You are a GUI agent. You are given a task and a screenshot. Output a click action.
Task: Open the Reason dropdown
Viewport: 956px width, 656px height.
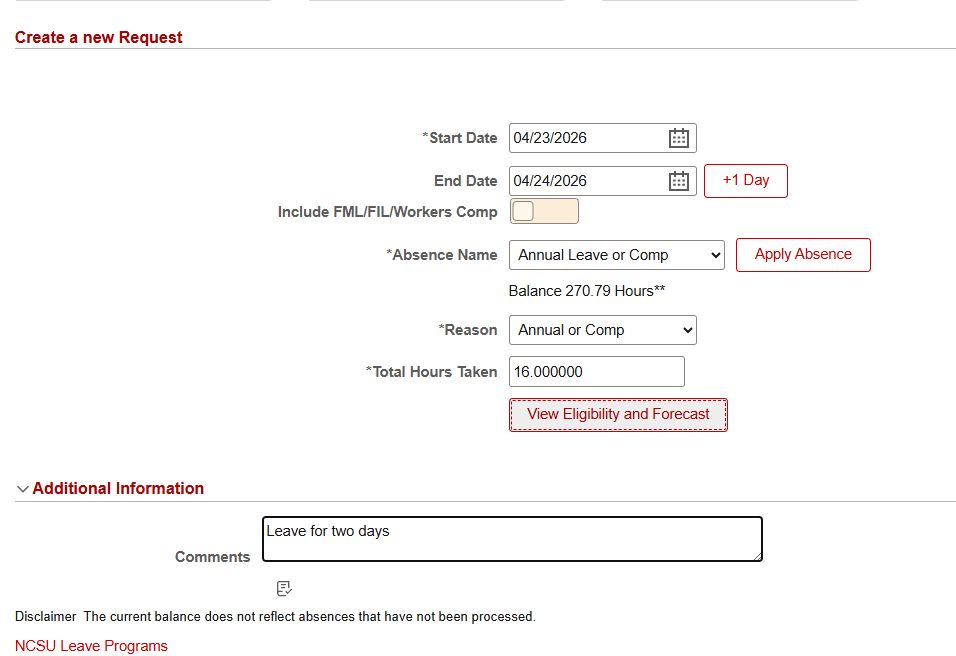(x=603, y=330)
